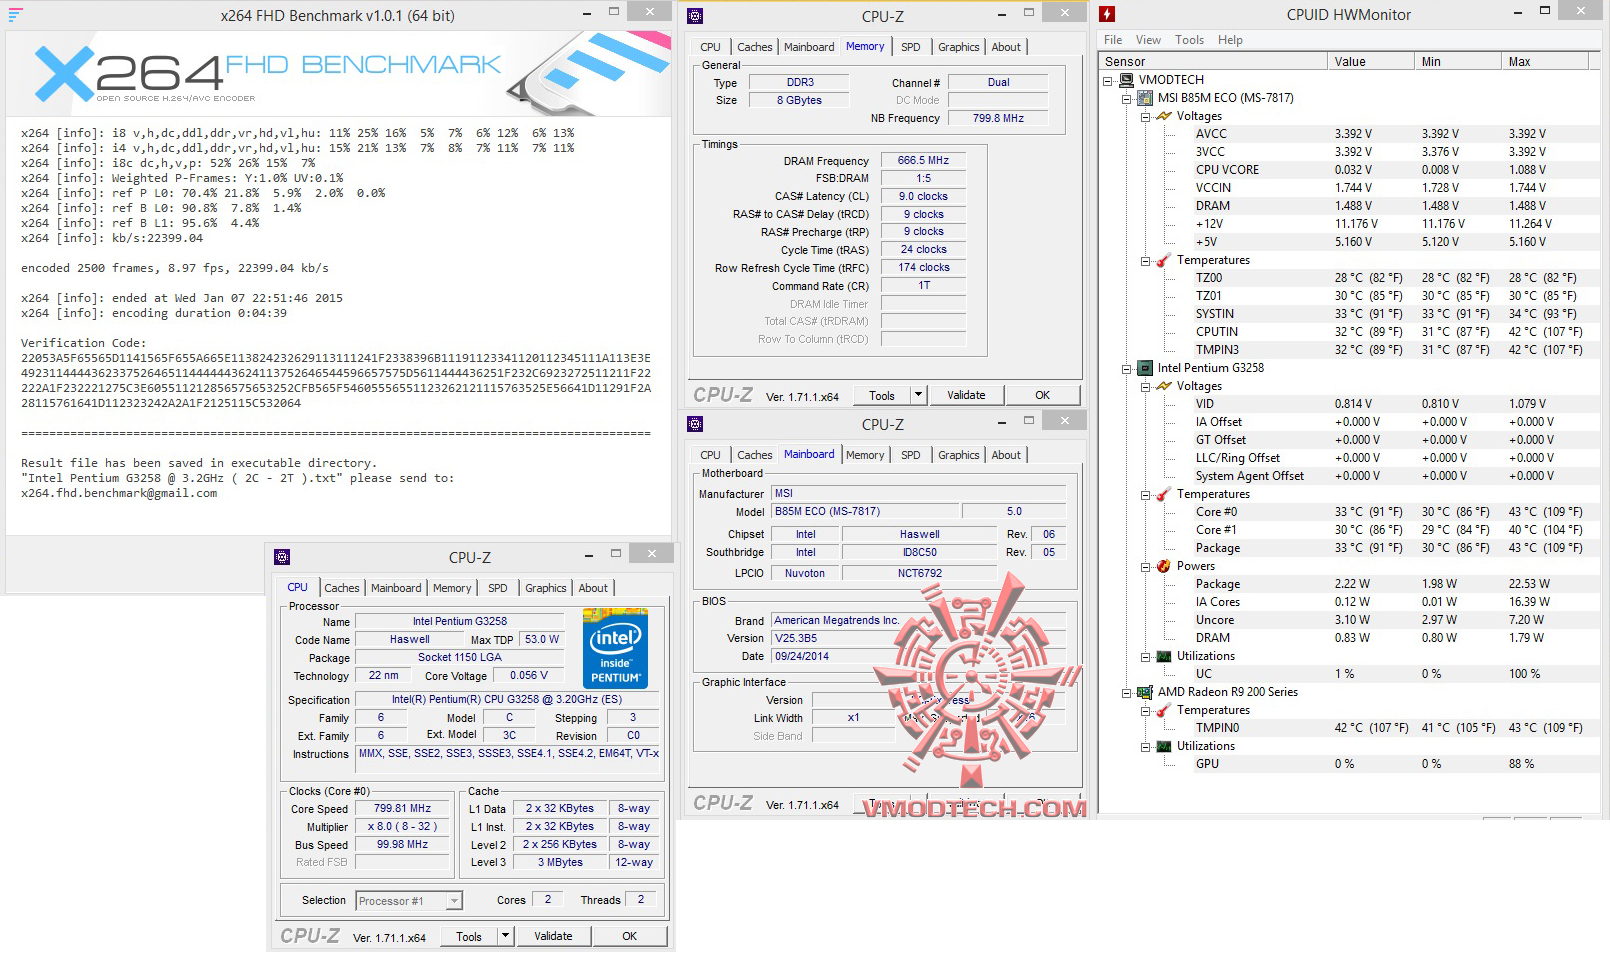The height and width of the screenshot is (966, 1610).
Task: Open the File menu in HWMonitor
Action: tap(1113, 40)
